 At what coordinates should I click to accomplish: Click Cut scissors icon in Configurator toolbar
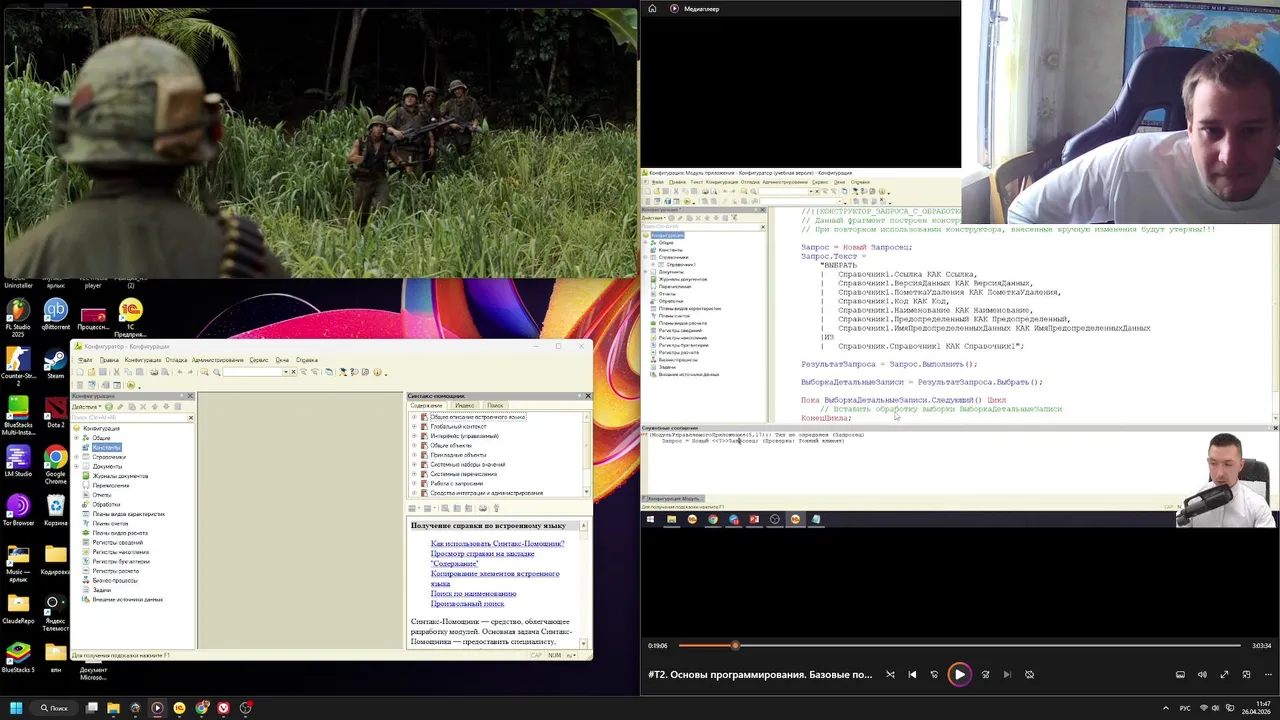116,372
